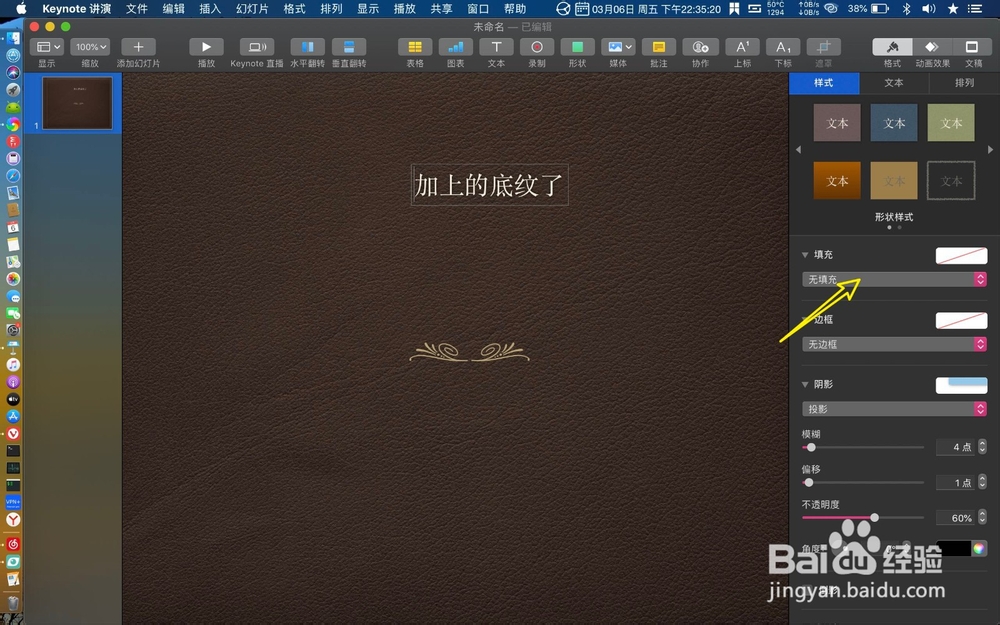The image size is (1000, 625).
Task: Apply the tan 文本 shape style
Action: pos(894,180)
